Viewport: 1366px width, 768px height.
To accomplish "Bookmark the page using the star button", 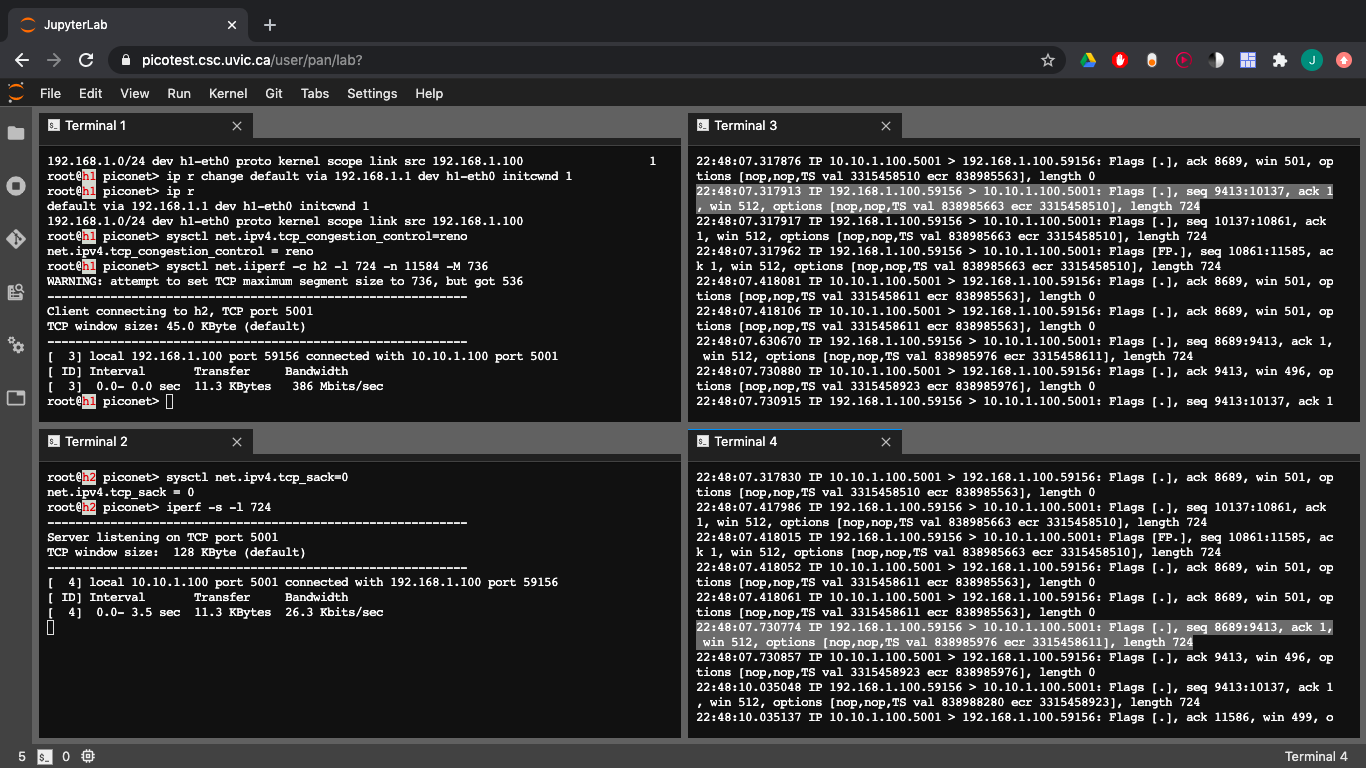I will 1047,60.
